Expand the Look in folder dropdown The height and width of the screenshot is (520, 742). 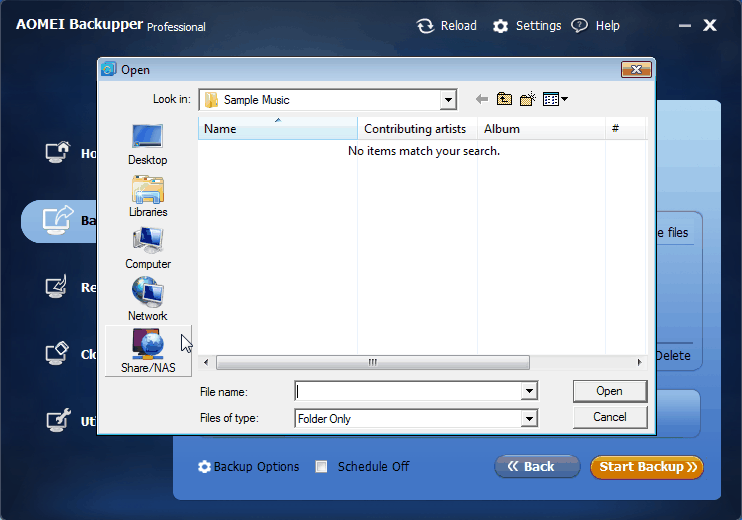[448, 100]
